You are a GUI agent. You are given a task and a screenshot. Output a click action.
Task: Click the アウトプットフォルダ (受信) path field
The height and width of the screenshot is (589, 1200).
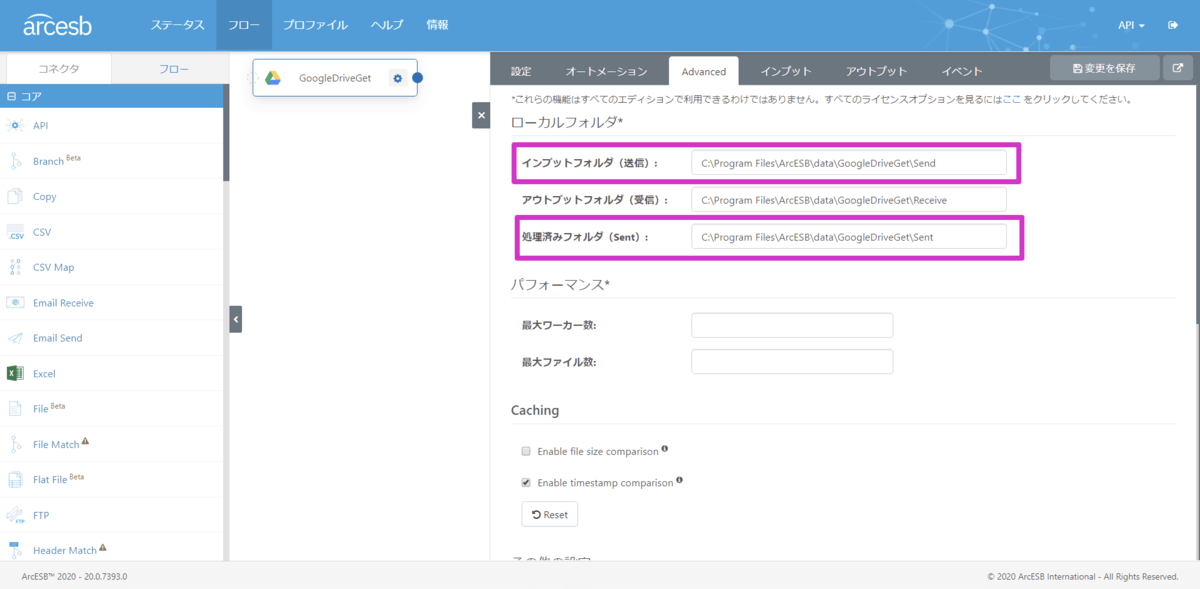pyautogui.click(x=849, y=200)
